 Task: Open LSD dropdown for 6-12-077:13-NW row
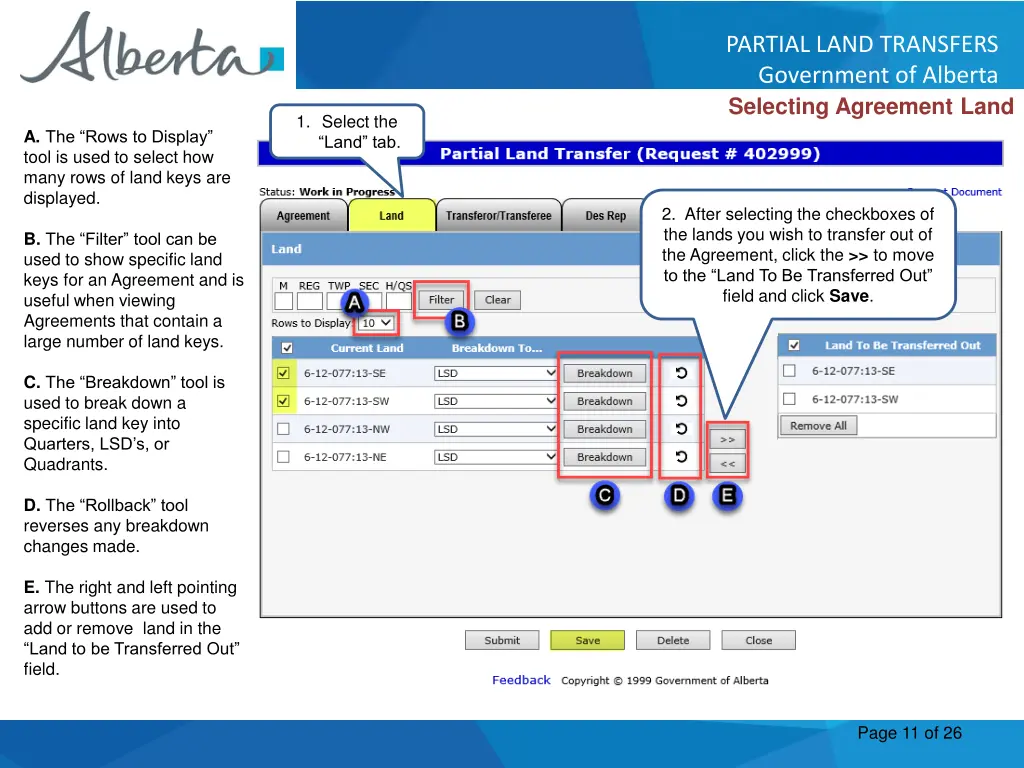[495, 429]
